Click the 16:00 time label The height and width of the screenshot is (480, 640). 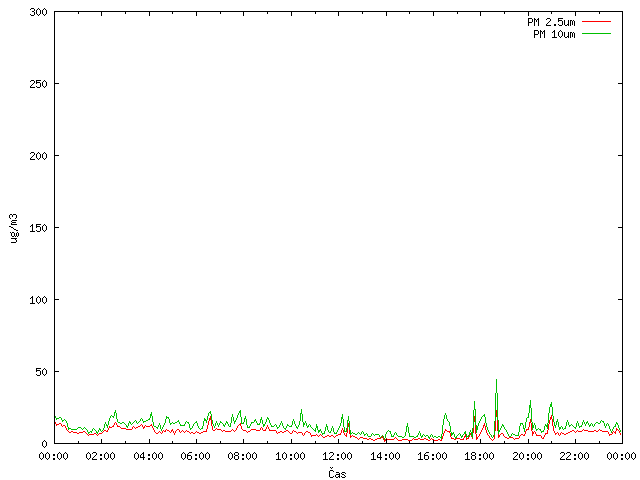click(432, 456)
